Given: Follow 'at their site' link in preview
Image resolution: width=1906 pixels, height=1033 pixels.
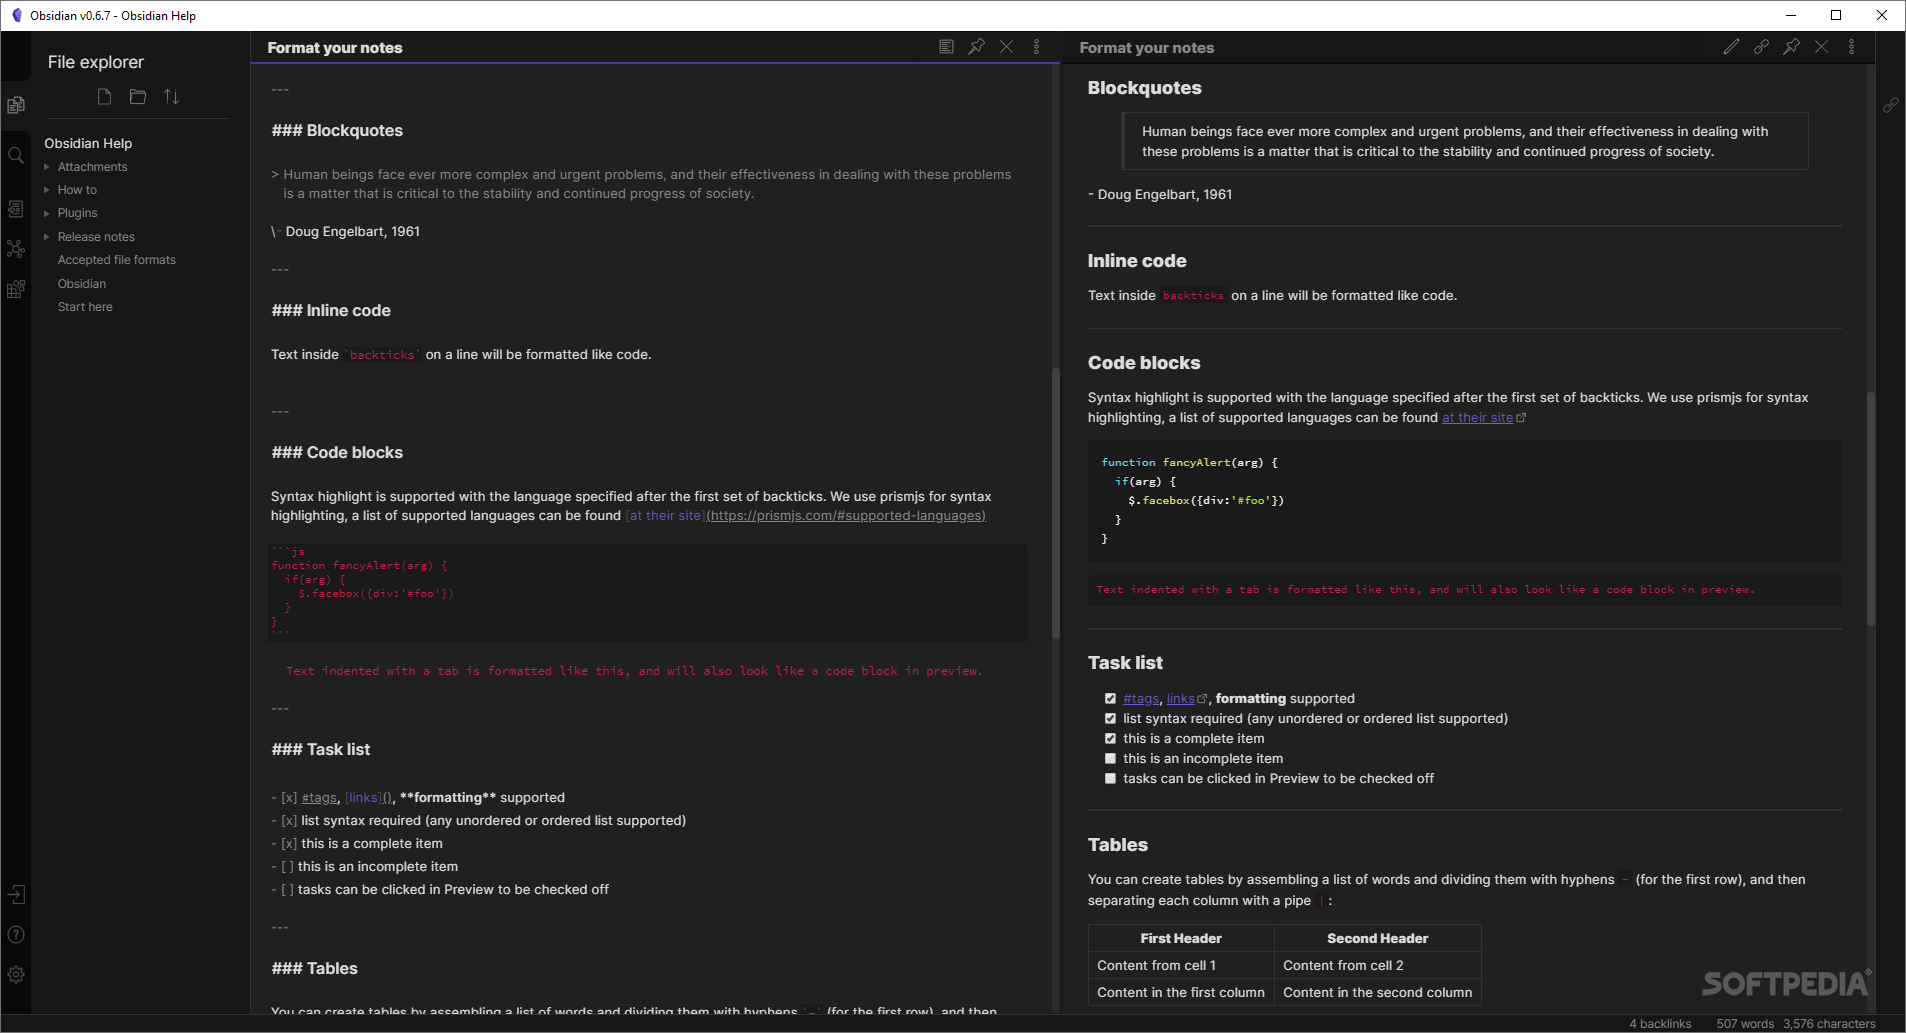Looking at the screenshot, I should click(x=1477, y=418).
